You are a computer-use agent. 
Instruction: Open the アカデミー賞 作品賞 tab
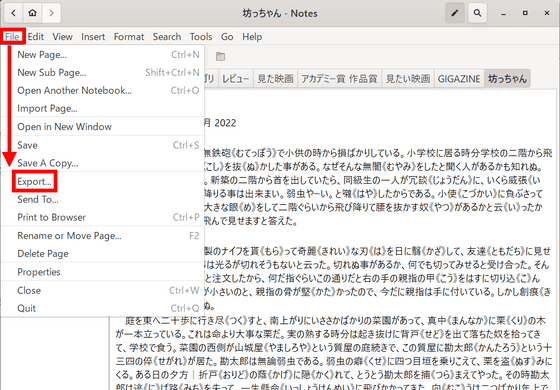click(339, 78)
